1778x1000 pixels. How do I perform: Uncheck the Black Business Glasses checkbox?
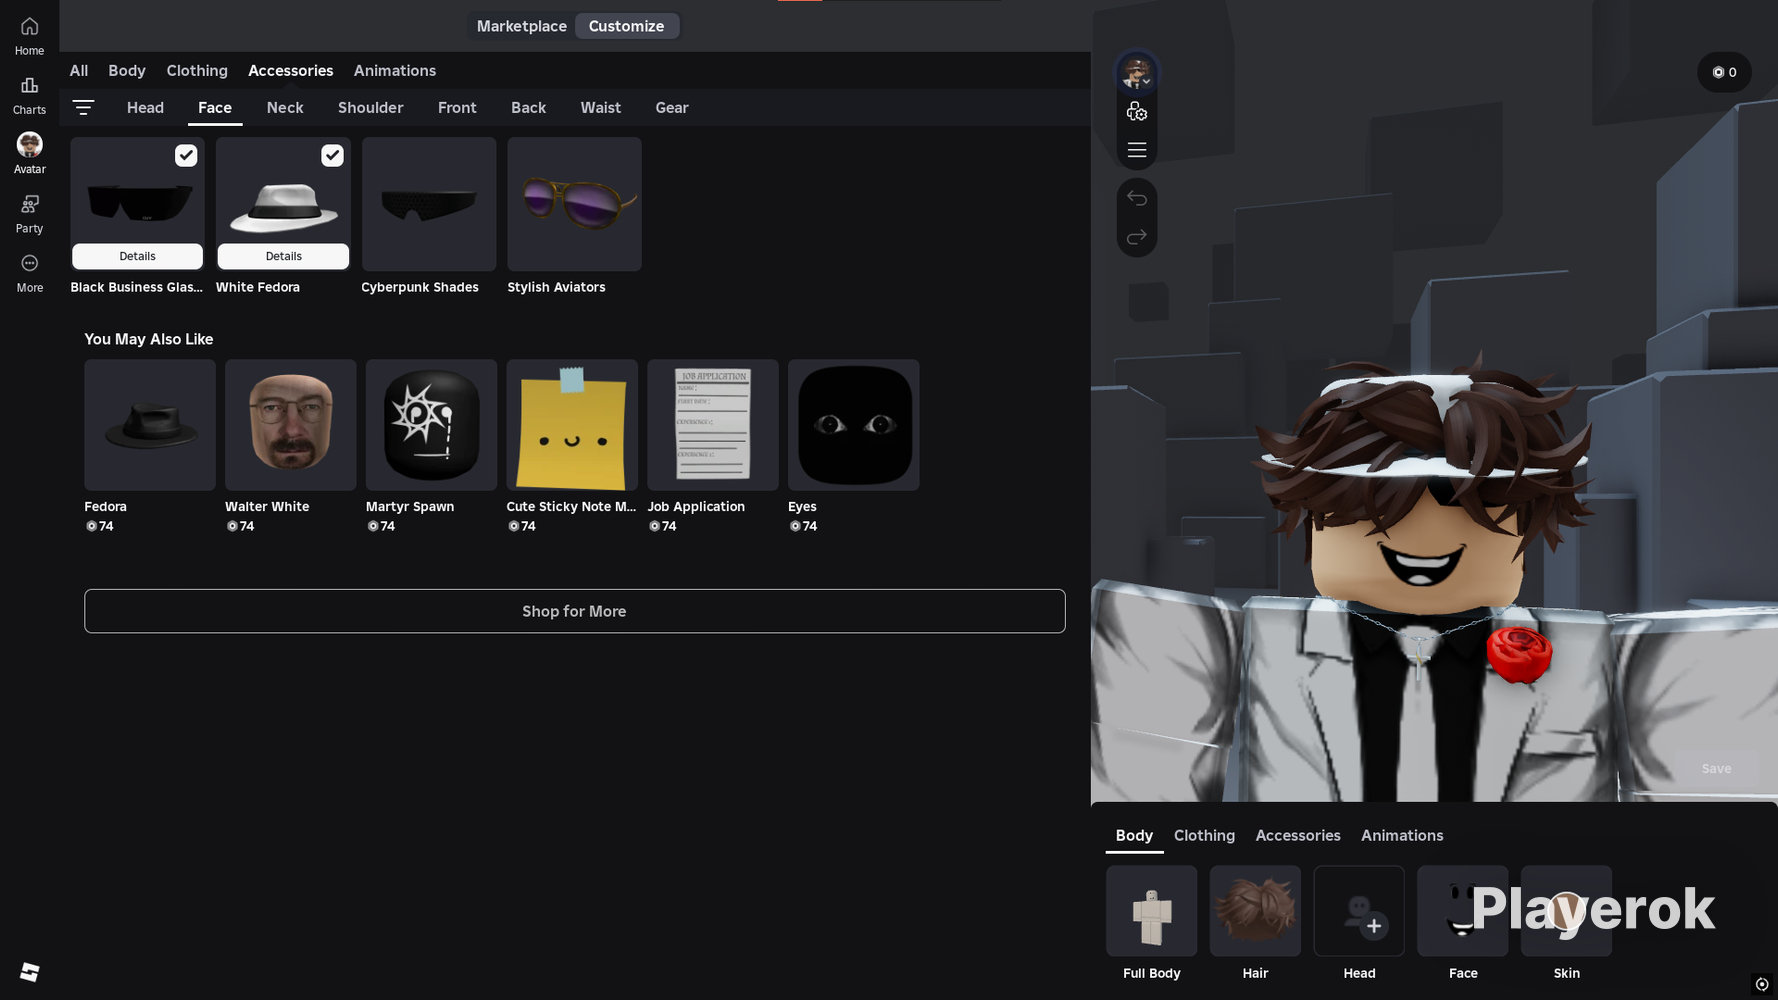186,155
